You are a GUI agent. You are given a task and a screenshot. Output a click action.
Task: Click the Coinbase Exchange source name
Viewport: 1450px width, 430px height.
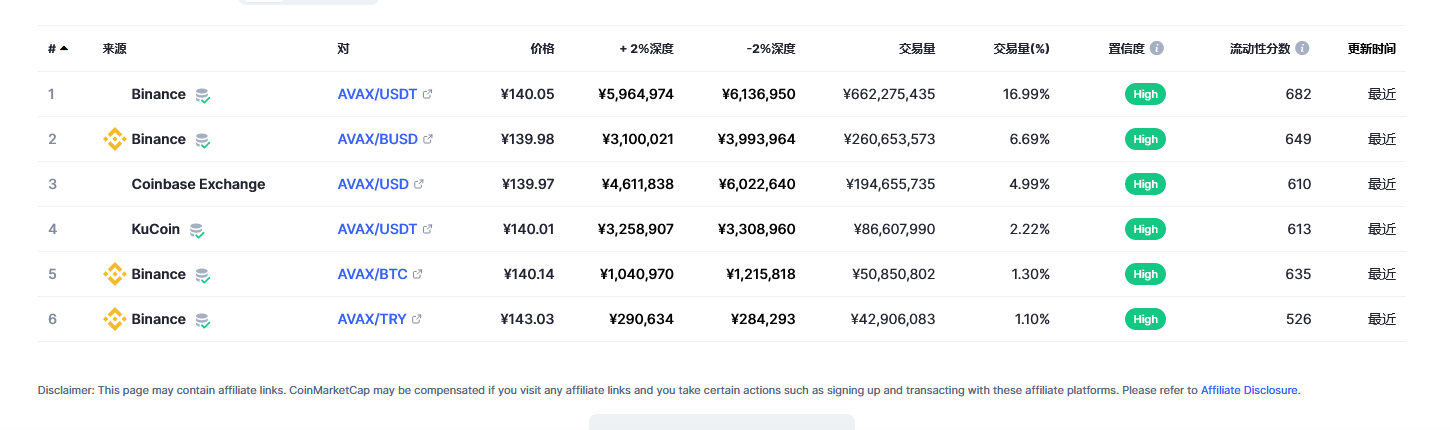pyautogui.click(x=198, y=184)
